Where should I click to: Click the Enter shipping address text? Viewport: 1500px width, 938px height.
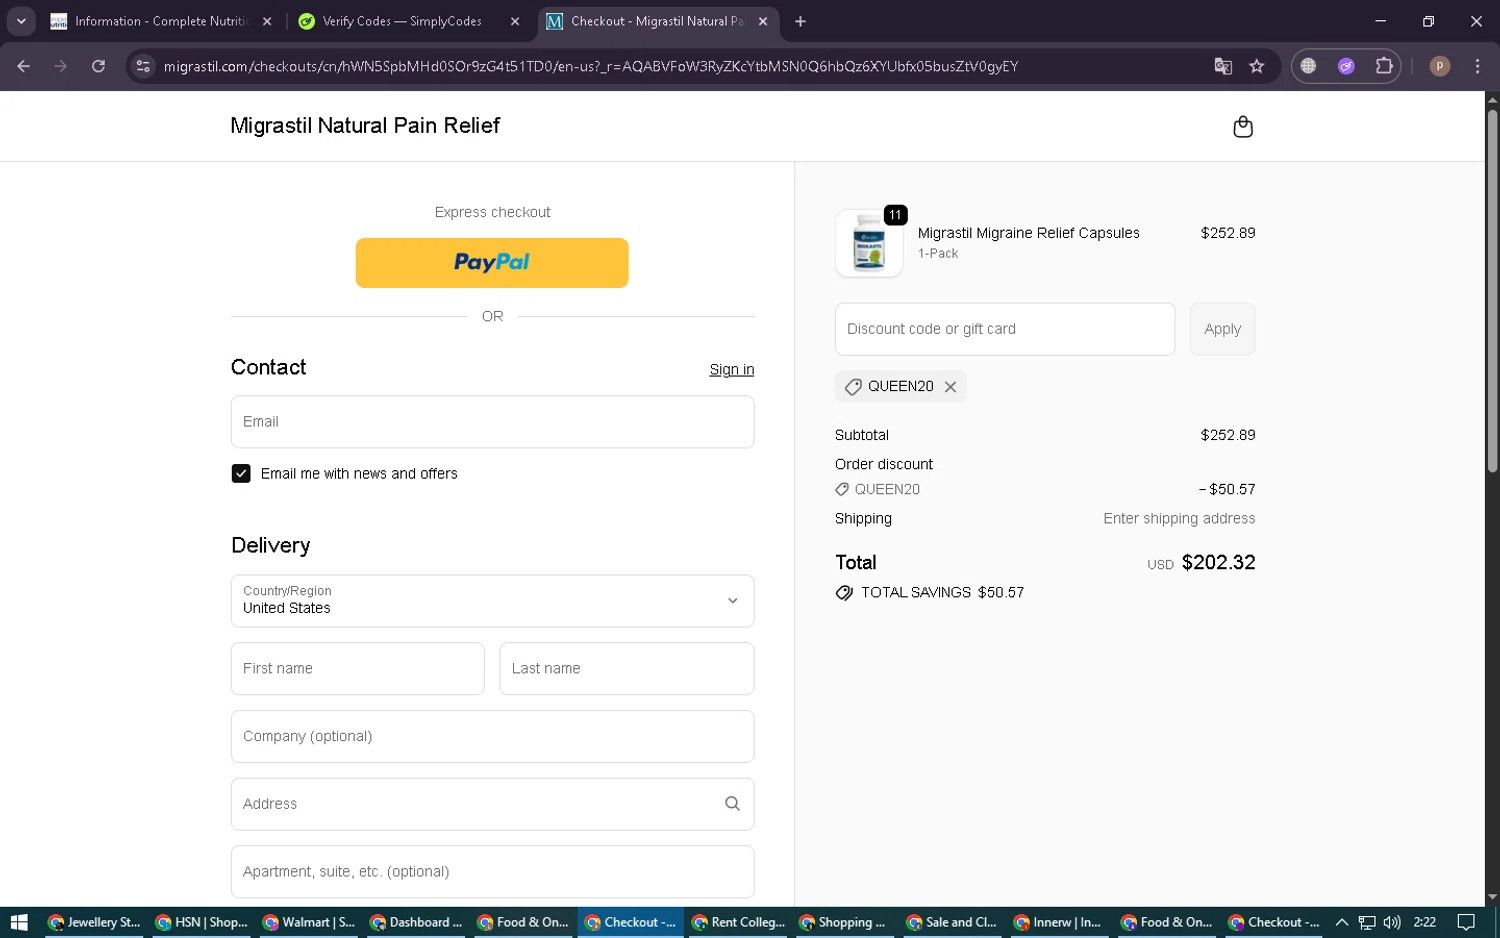(x=1179, y=519)
